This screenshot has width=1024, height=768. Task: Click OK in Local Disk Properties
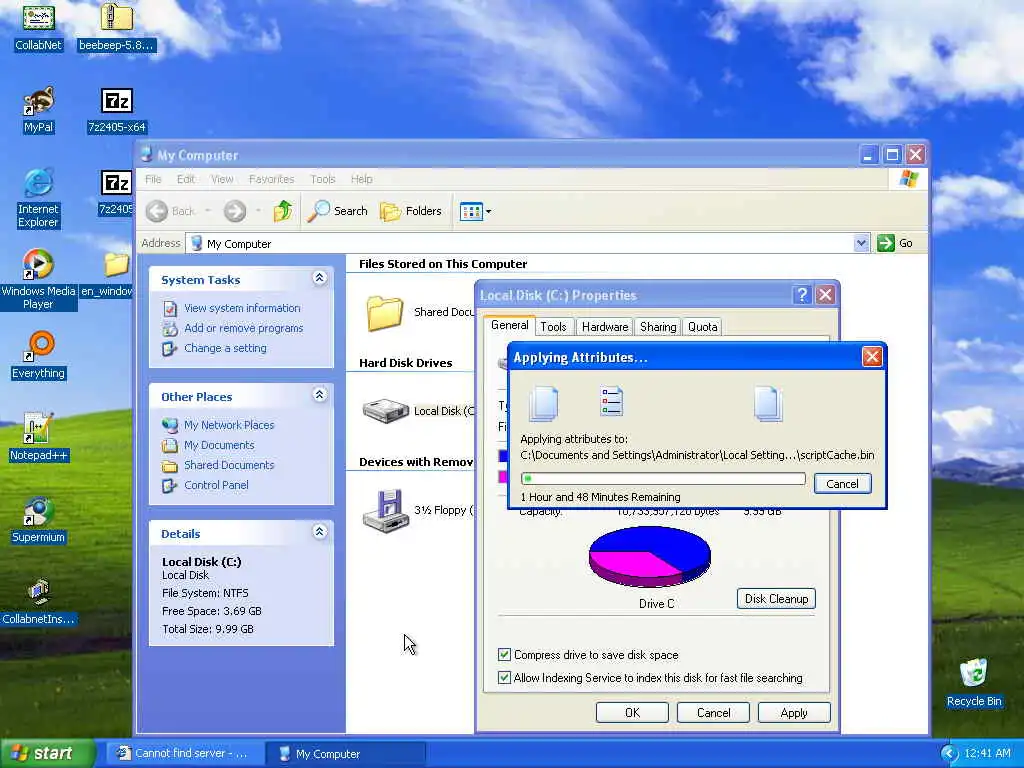click(x=632, y=712)
